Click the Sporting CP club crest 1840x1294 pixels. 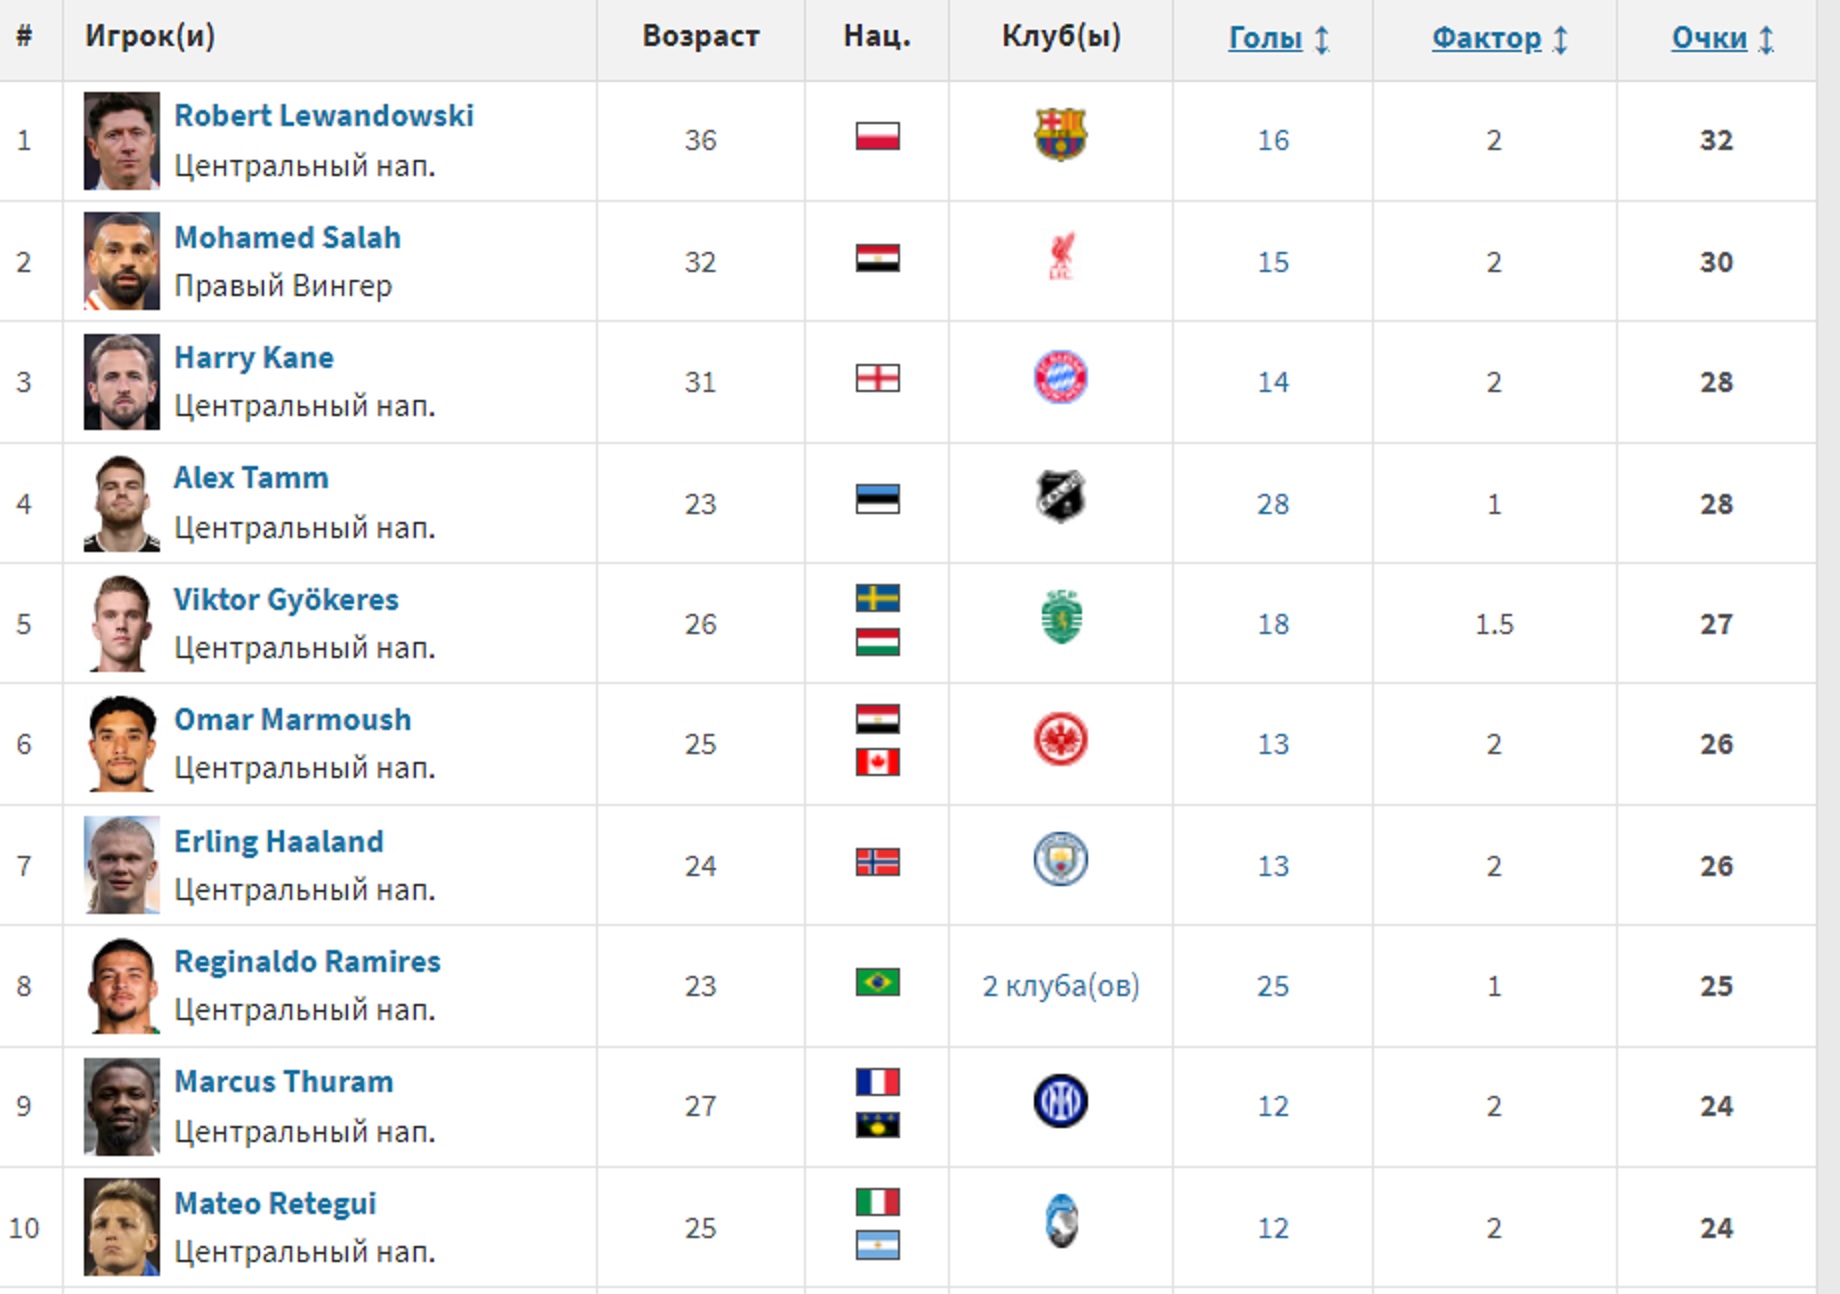[1061, 617]
